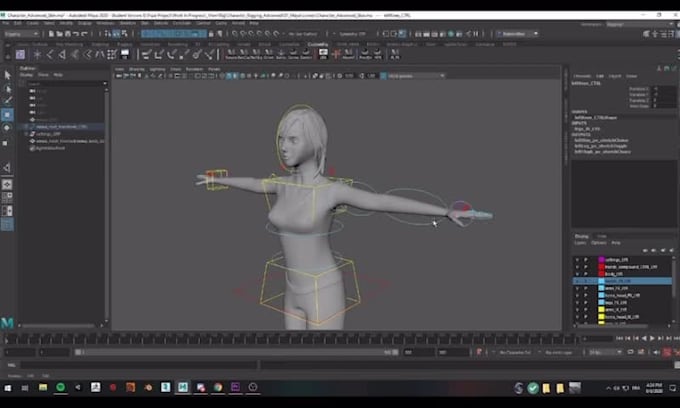Open the sRGB gamma view transform dropdown

coord(416,76)
